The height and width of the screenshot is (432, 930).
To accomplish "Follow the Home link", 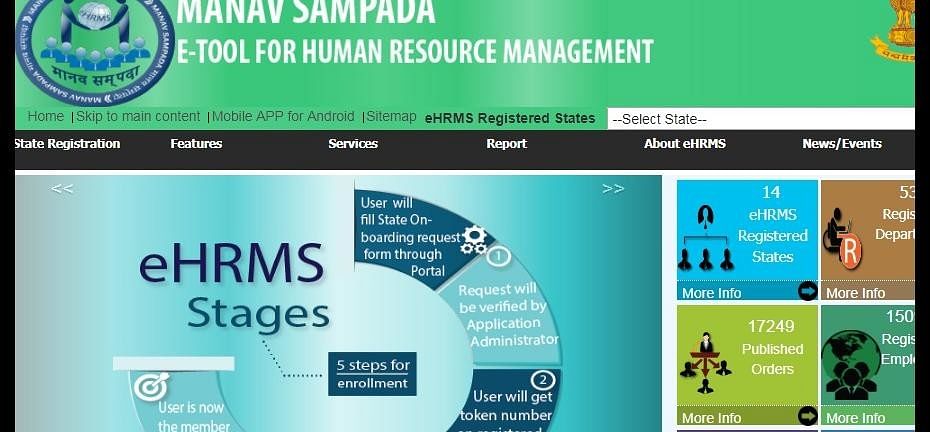I will 46,116.
